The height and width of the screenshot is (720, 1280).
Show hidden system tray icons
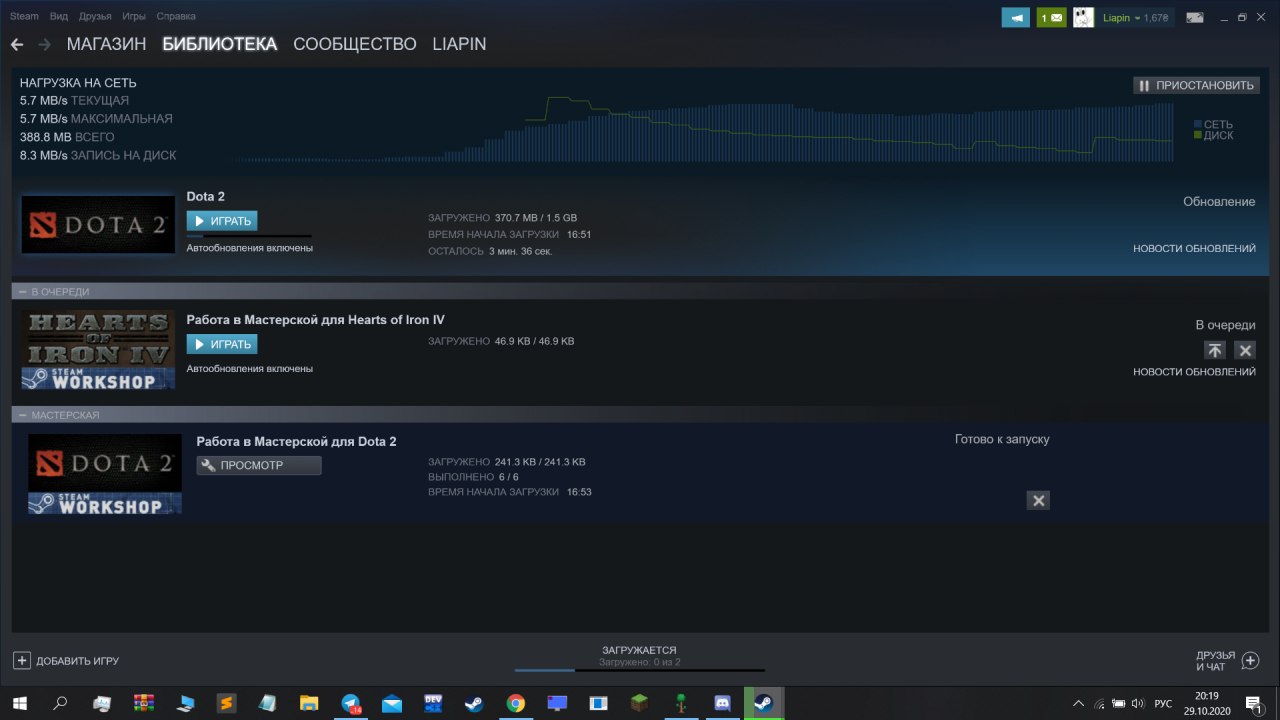click(x=1078, y=703)
